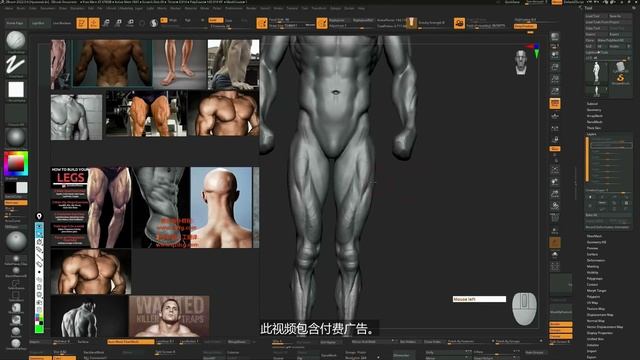Select the Rotate transform icon
This screenshot has width=640, height=360.
130,23
